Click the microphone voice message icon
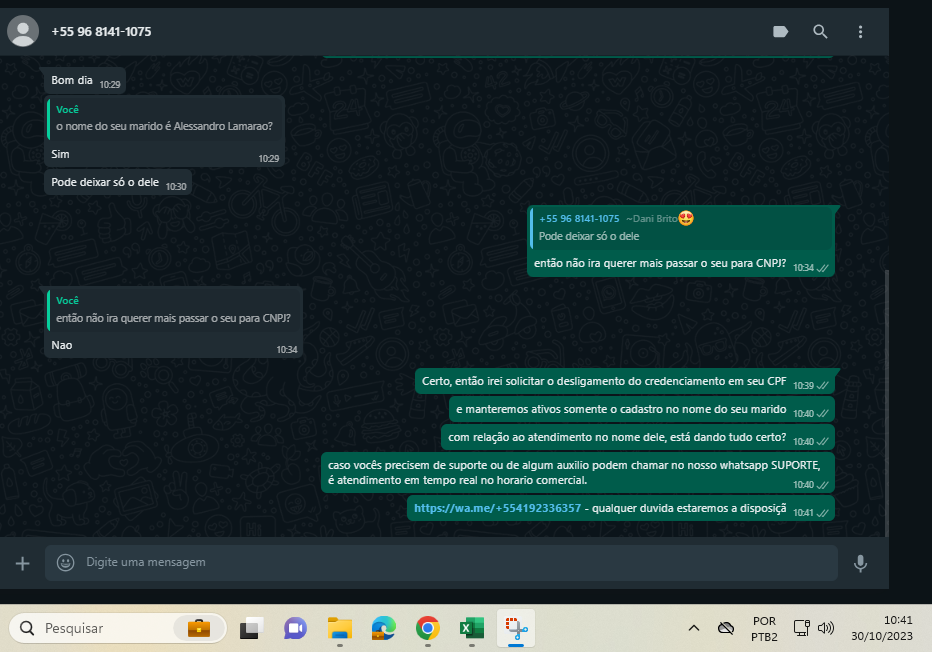 pos(860,563)
